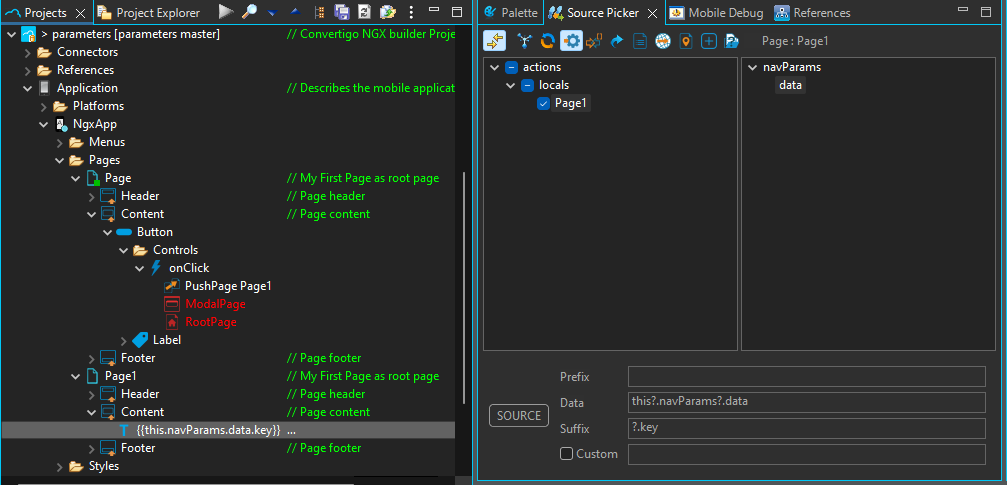
Task: Expand the Label node
Action: point(123,340)
